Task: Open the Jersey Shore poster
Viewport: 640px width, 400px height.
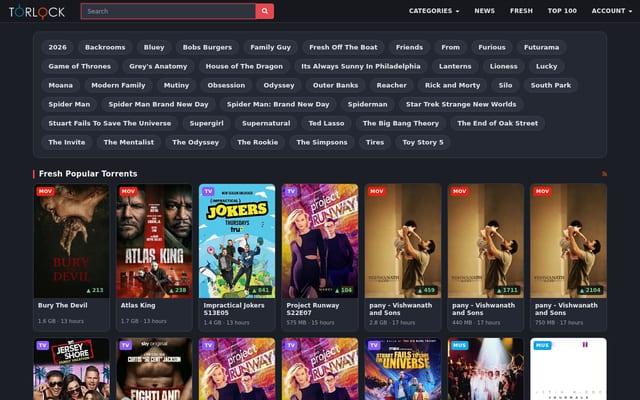Action: [x=71, y=369]
